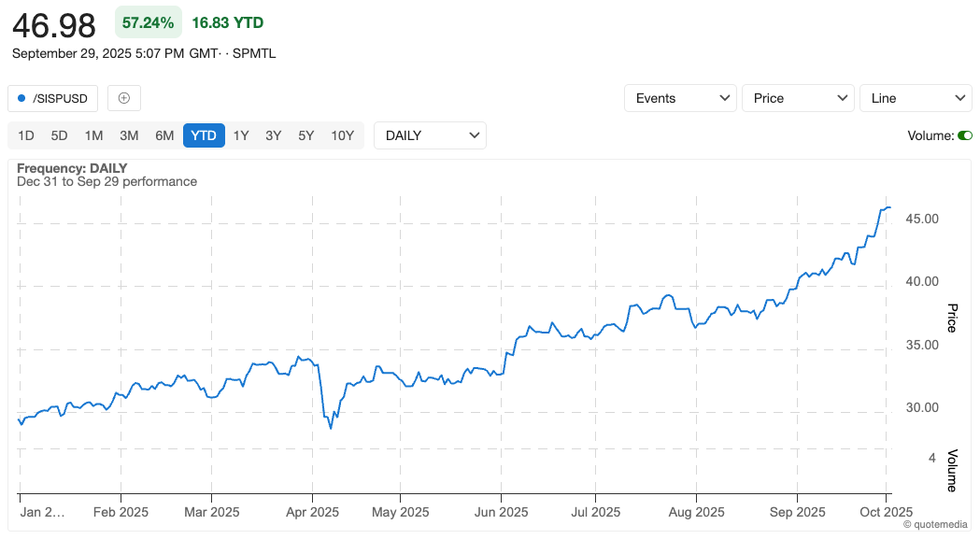
Task: Select the 1D time range
Action: 26,136
